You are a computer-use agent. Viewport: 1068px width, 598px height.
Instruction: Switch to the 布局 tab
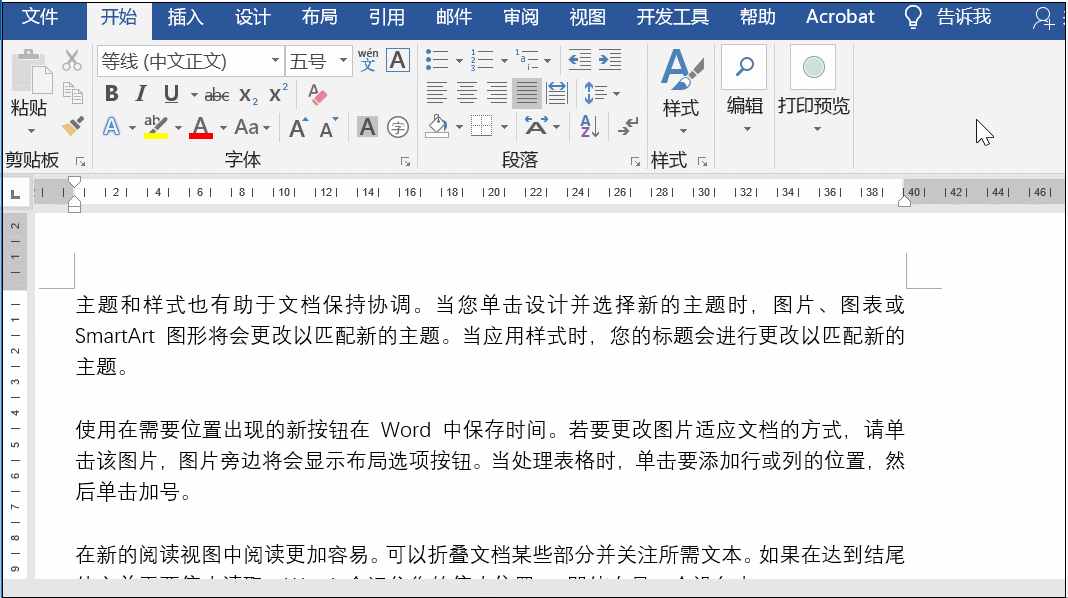[x=319, y=17]
